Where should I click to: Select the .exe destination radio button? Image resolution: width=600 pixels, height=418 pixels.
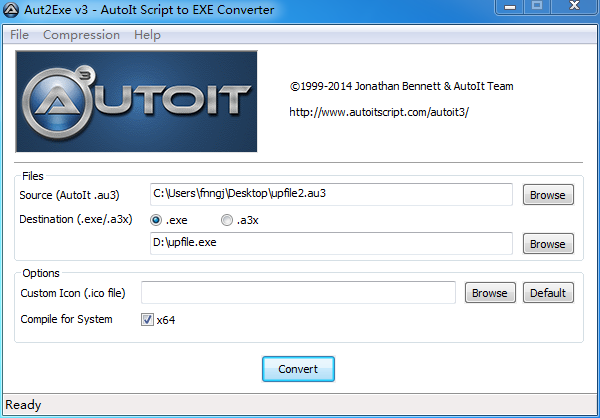tap(156, 220)
